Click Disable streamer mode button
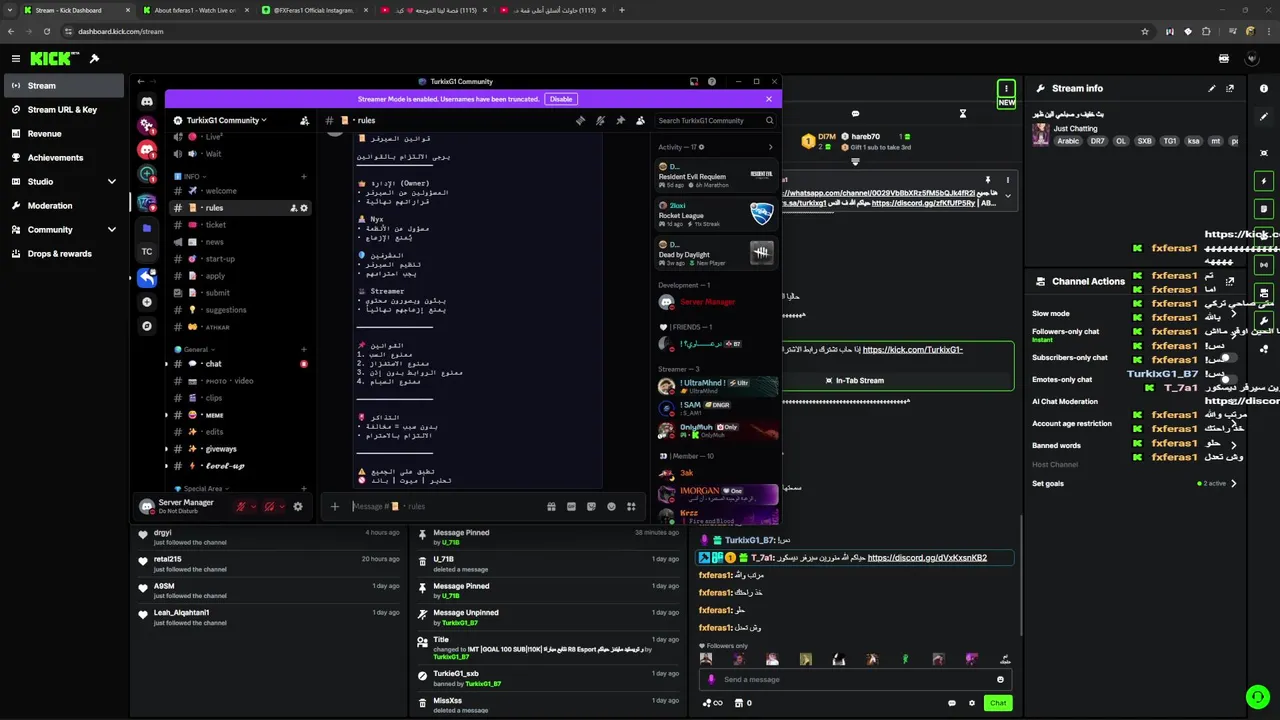This screenshot has height=720, width=1280. 561,99
